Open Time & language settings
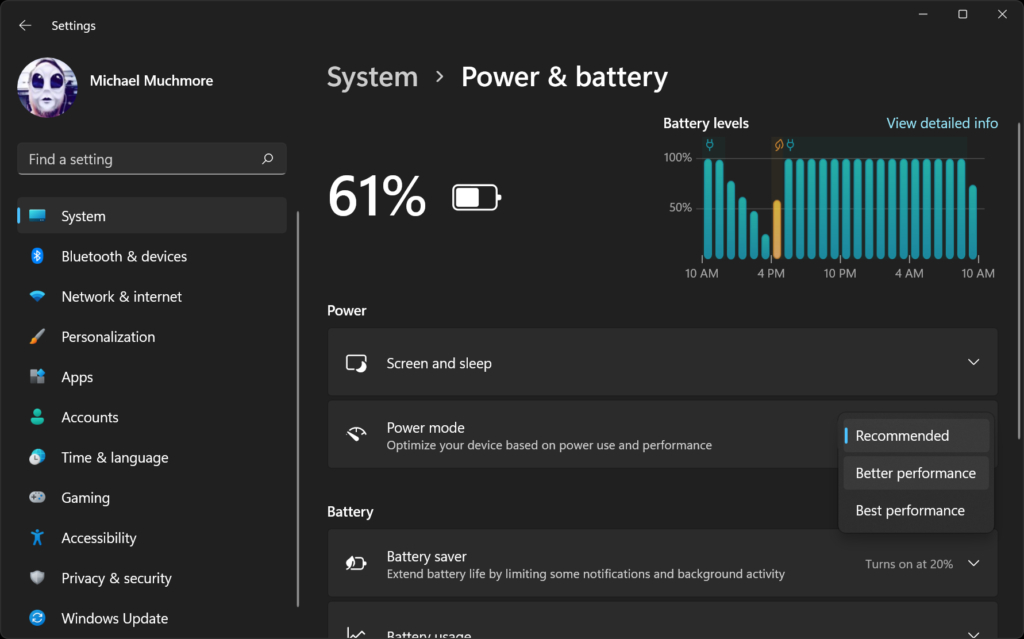The width and height of the screenshot is (1024, 639). point(114,457)
